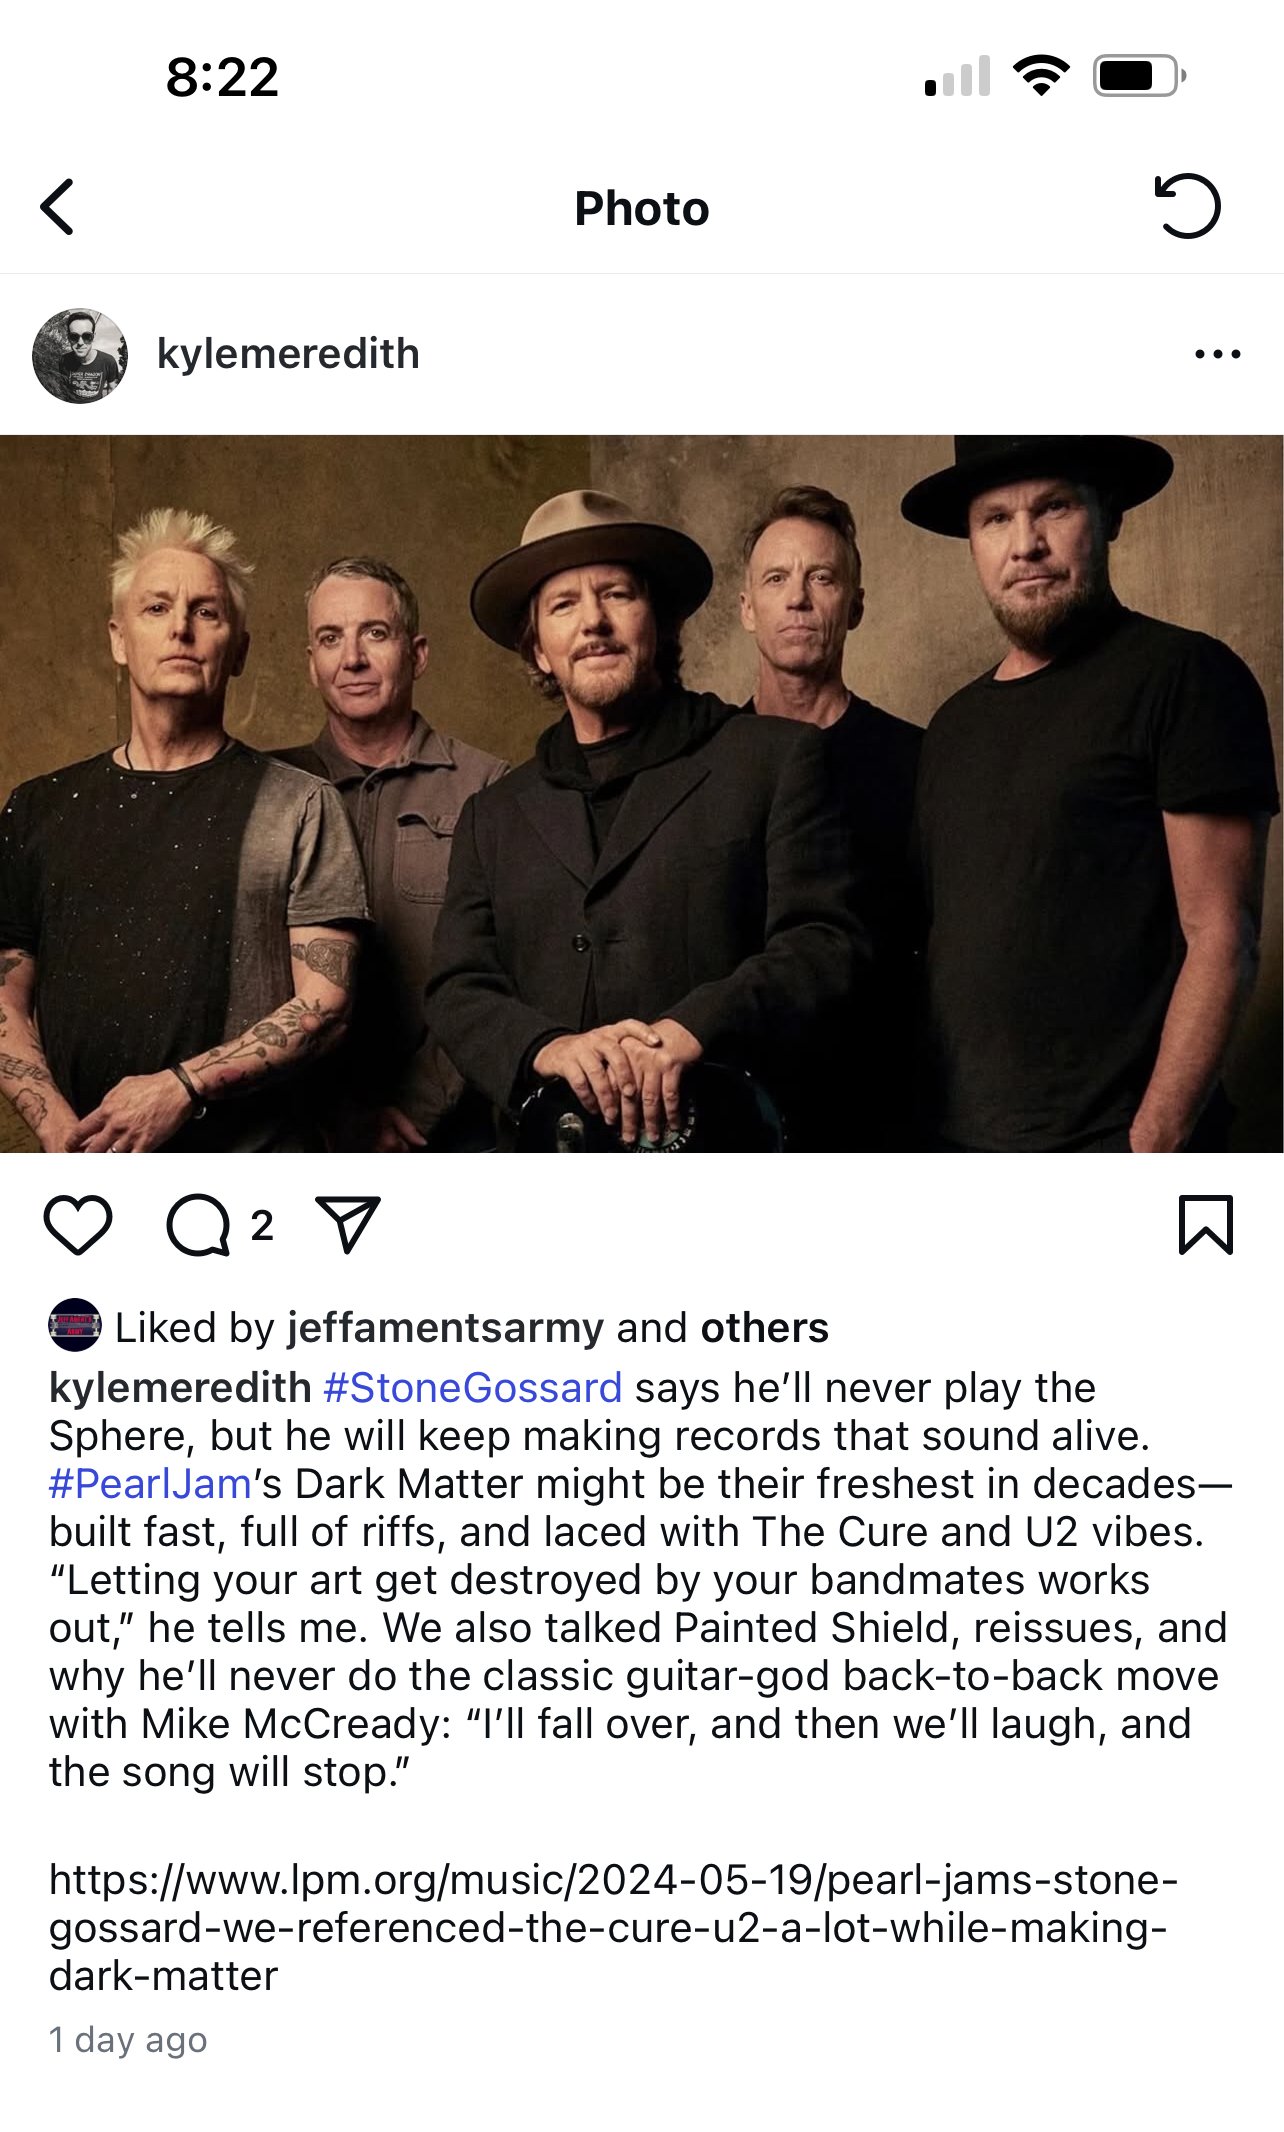View others who liked the post
Viewport: 1284px width, 2132px height.
[765, 1328]
